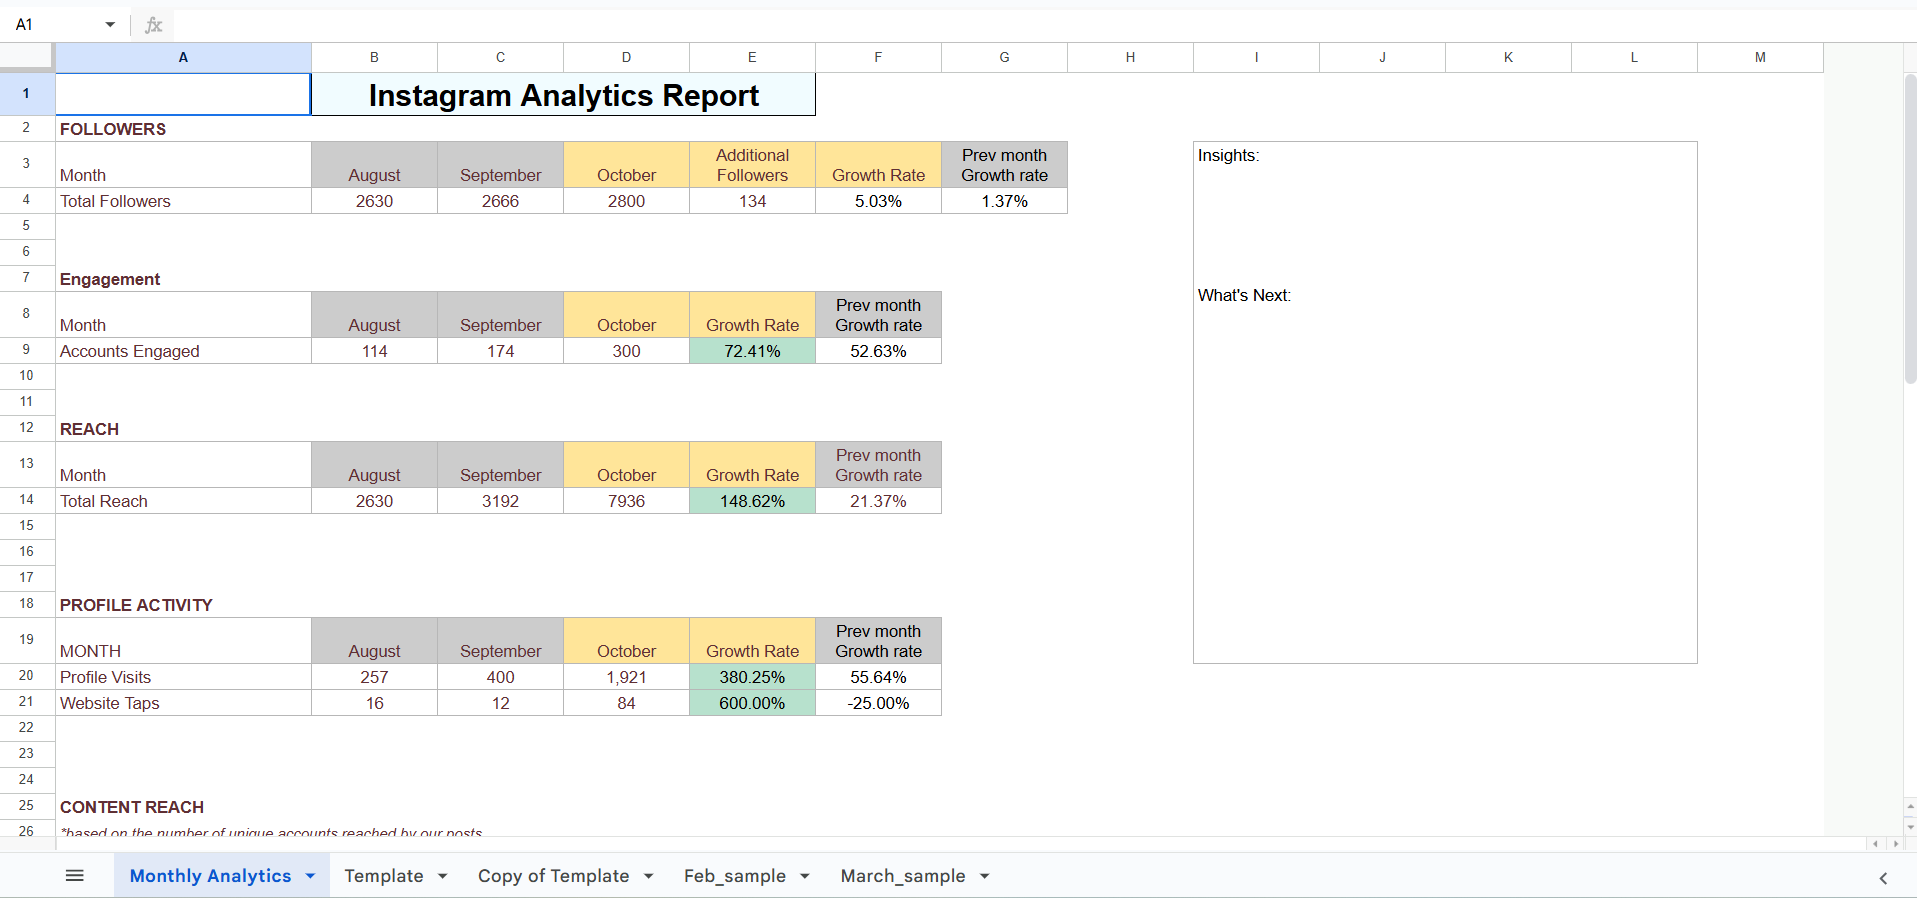Viewport: 1917px width, 898px height.
Task: Select the Instagram Analytics Report title cell
Action: click(563, 95)
